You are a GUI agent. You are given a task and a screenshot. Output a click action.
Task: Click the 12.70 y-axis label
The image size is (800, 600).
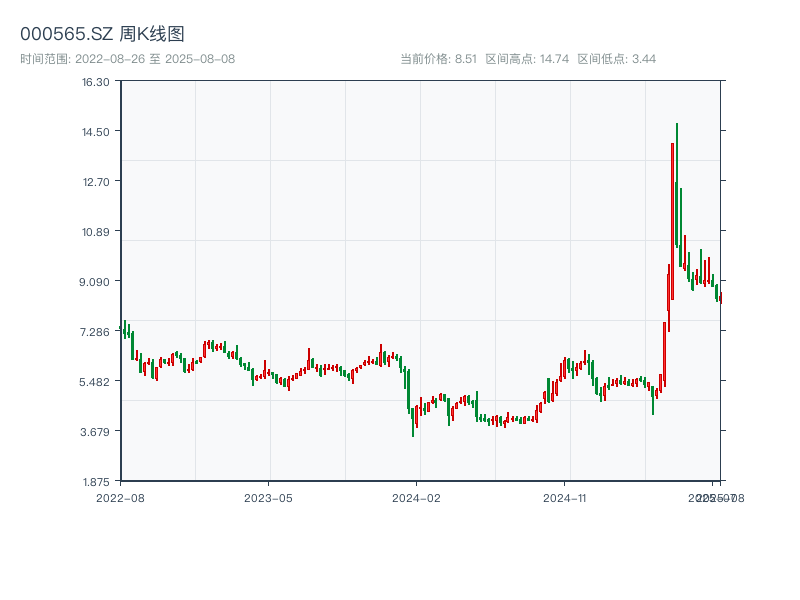[x=96, y=181]
